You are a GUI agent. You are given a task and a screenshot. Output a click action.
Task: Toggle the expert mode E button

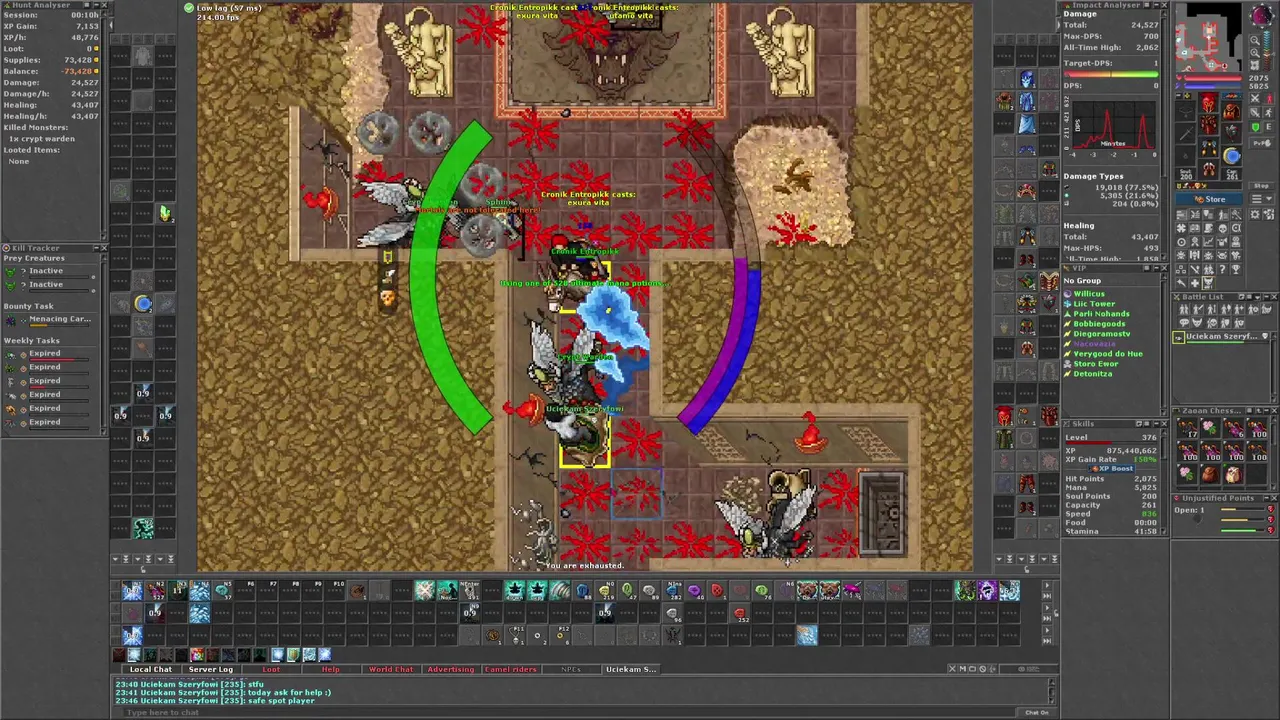tap(1268, 127)
